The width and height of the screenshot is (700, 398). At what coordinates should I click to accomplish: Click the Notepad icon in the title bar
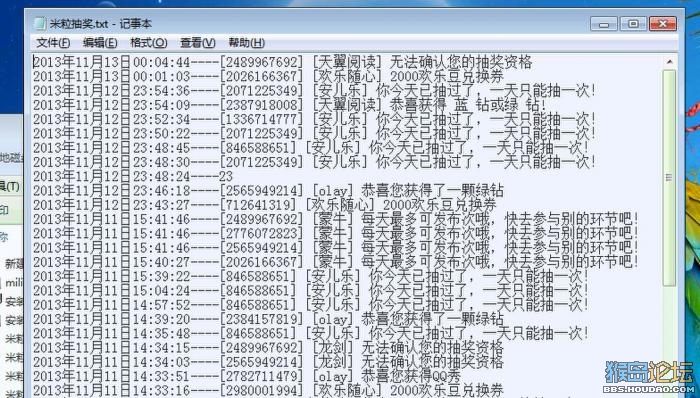tap(40, 23)
